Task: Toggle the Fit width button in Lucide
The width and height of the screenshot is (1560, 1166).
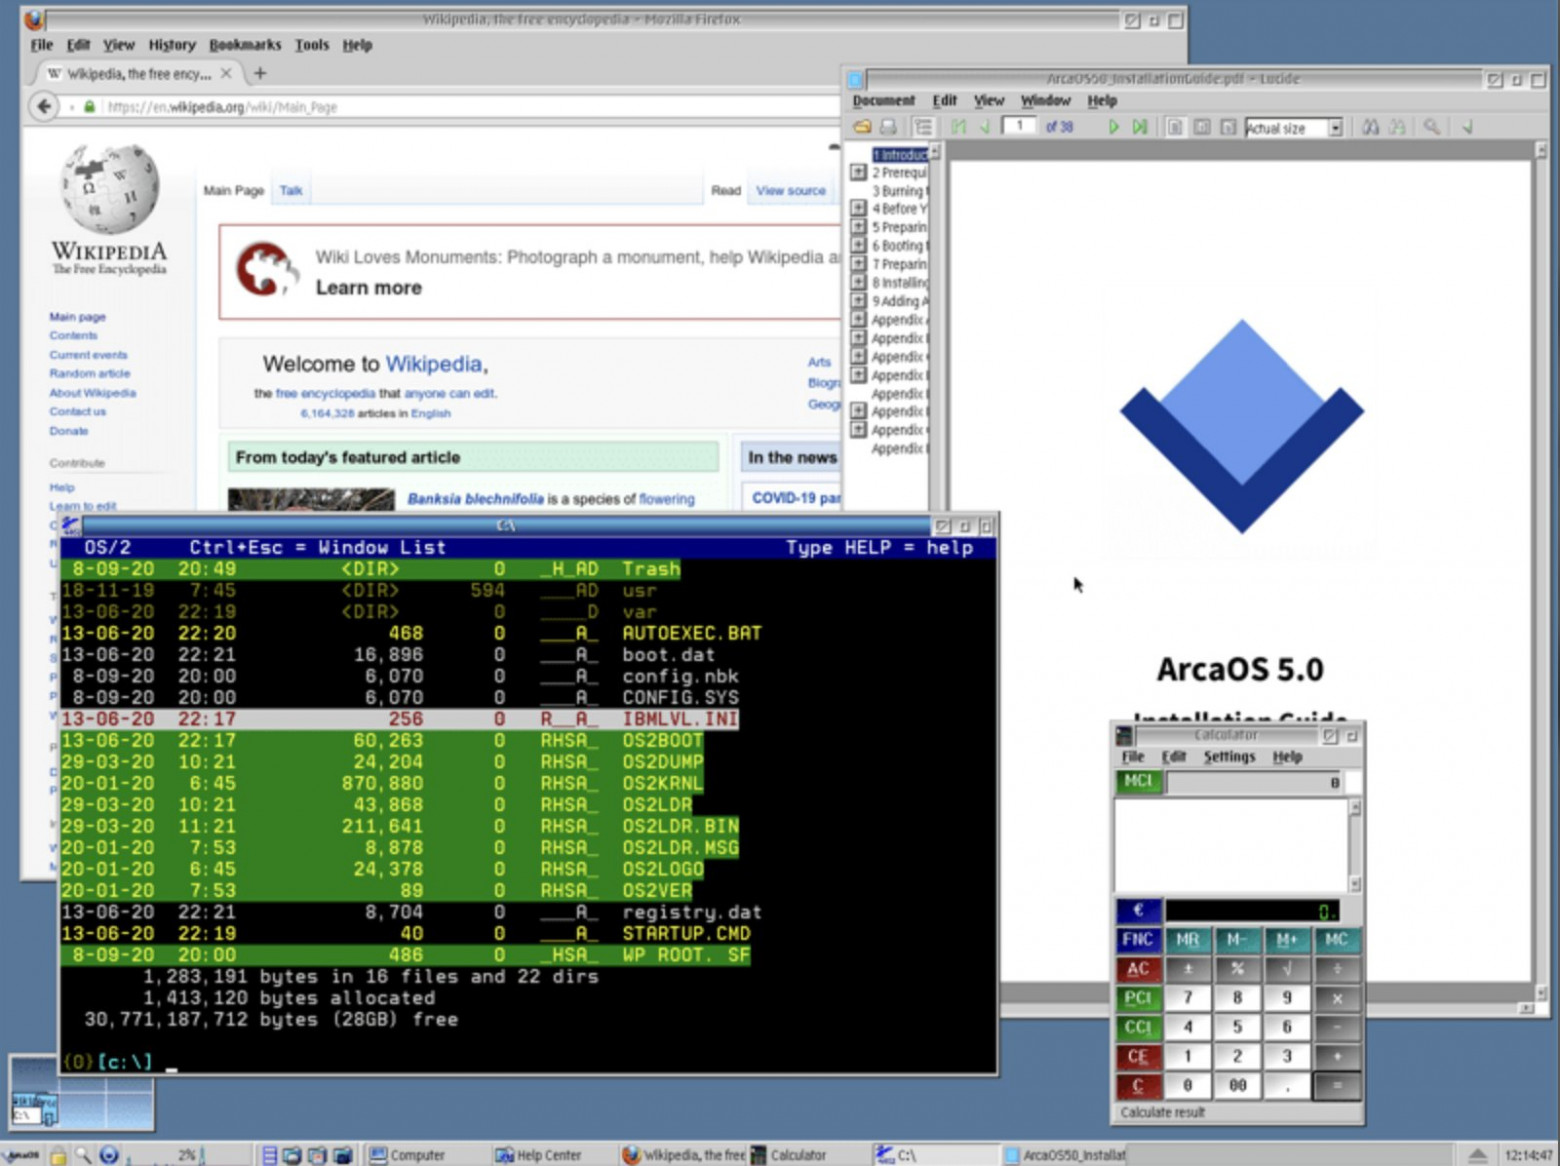Action: [x=1228, y=127]
